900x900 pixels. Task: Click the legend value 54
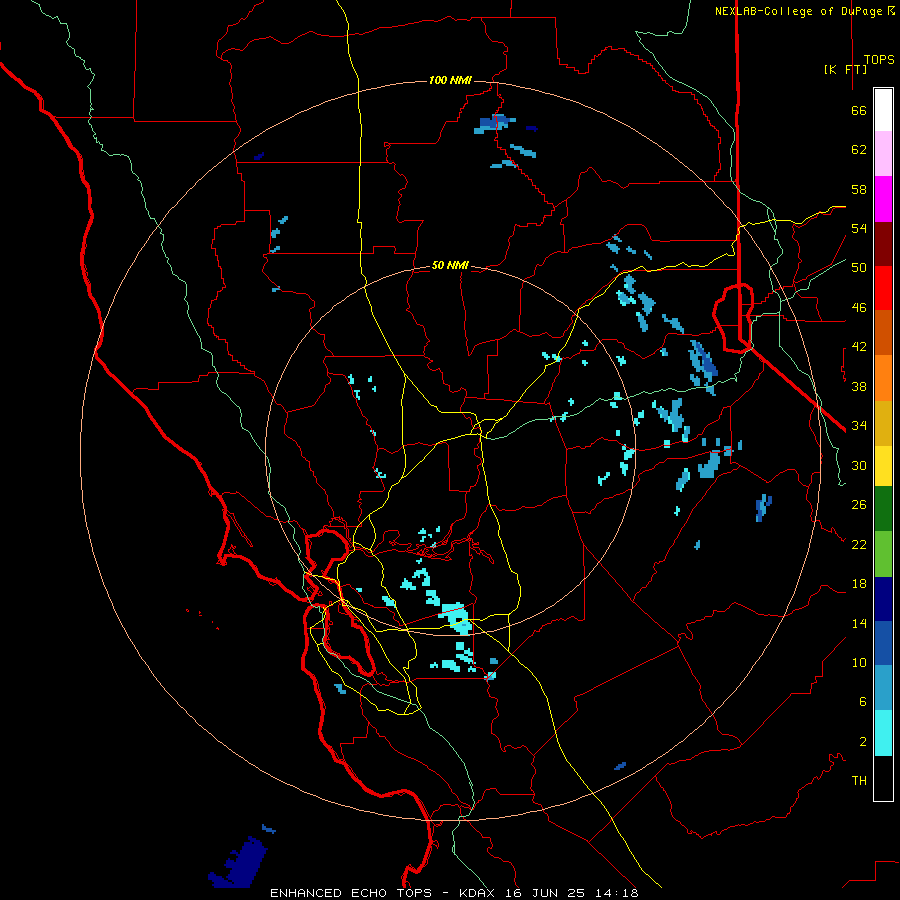pos(859,228)
